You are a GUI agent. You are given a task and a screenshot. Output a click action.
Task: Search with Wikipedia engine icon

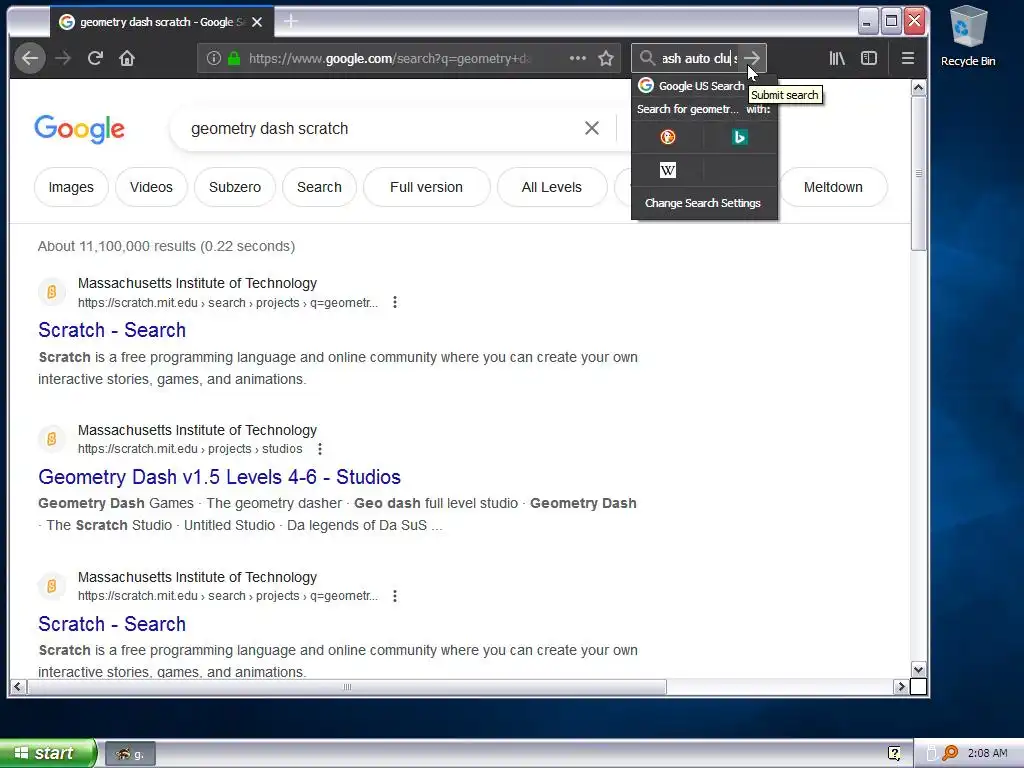[x=667, y=170]
